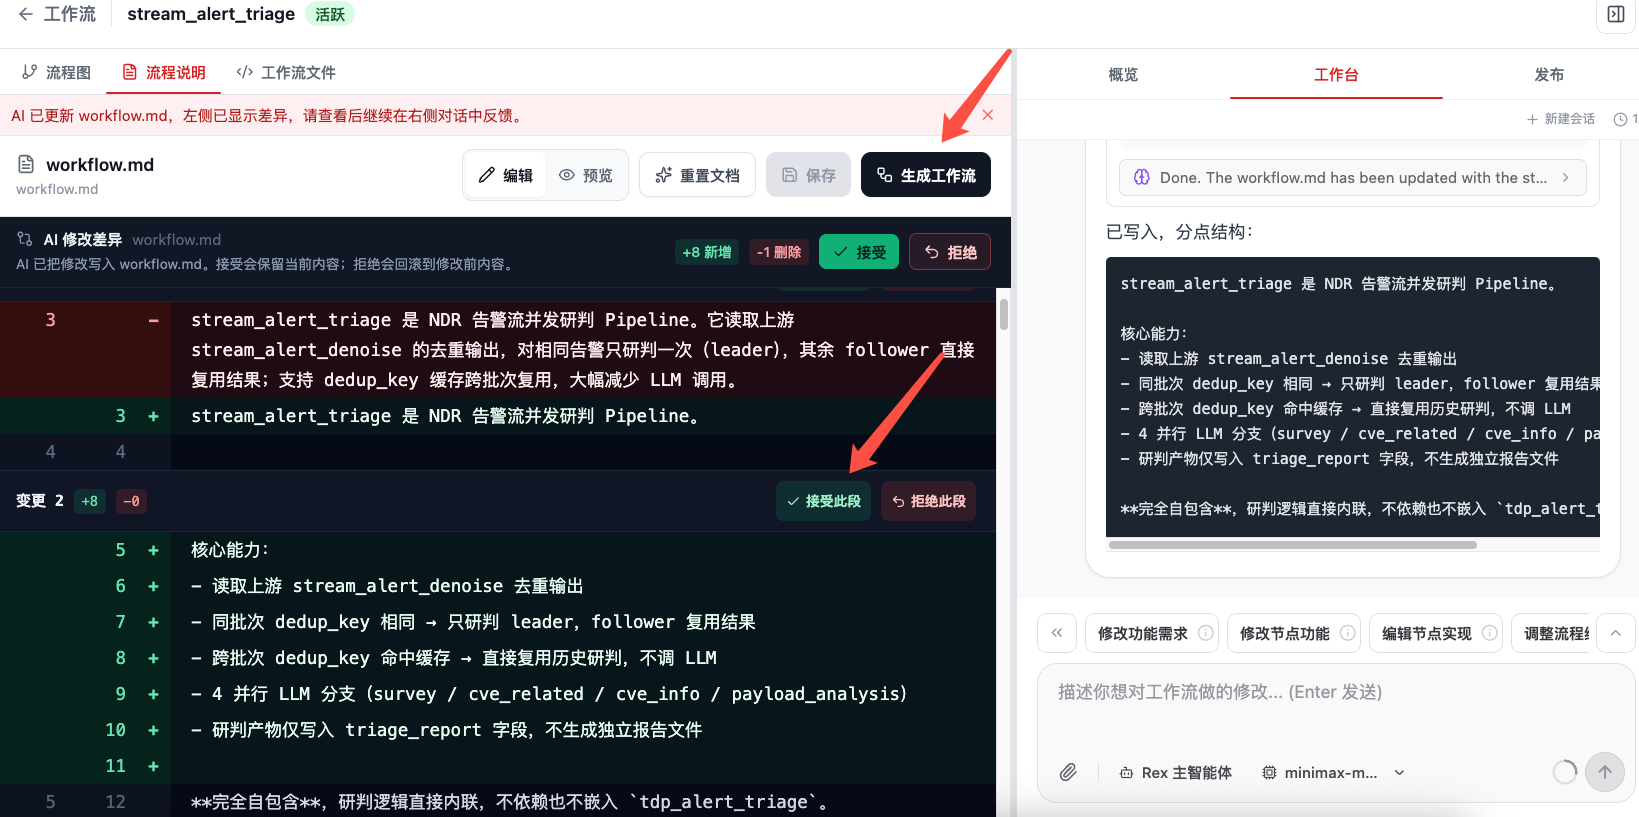The height and width of the screenshot is (817, 1639).
Task: Click added line 10 about triage_report
Action: (x=498, y=730)
